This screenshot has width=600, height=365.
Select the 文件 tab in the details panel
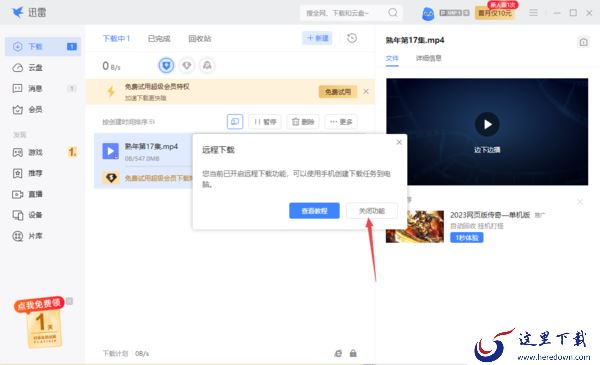[392, 58]
